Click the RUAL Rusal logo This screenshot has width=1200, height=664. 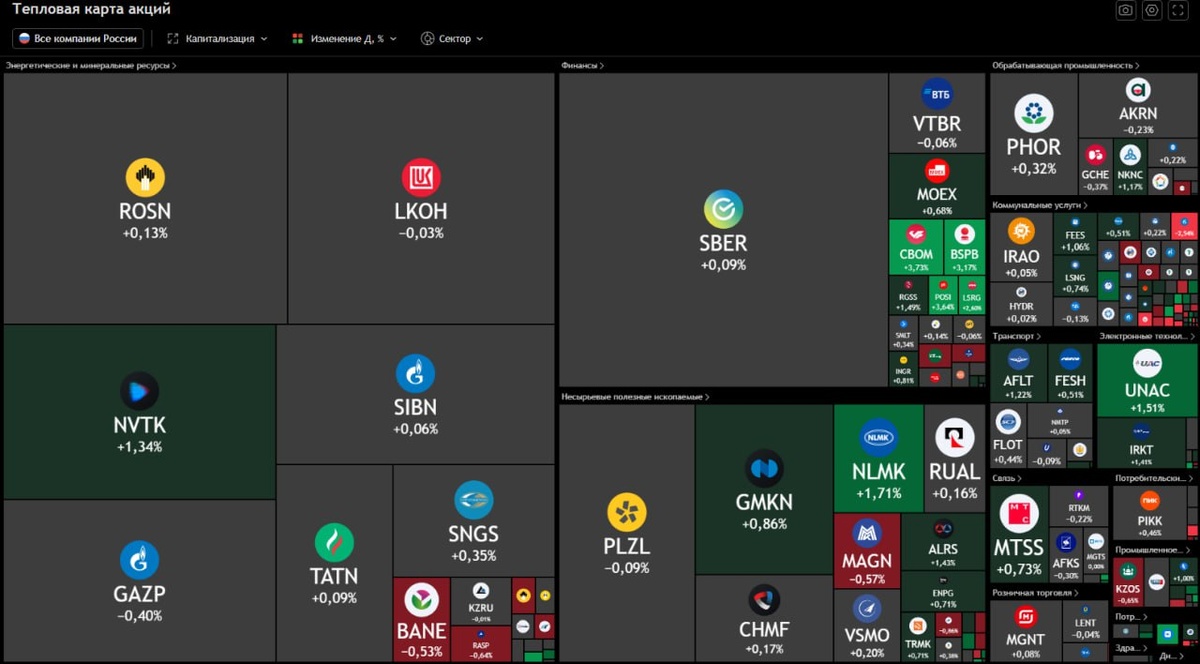click(954, 437)
